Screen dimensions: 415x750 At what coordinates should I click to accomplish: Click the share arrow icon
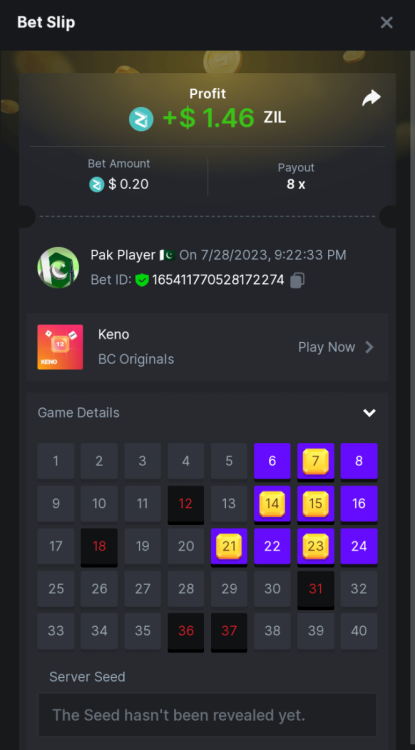[371, 98]
